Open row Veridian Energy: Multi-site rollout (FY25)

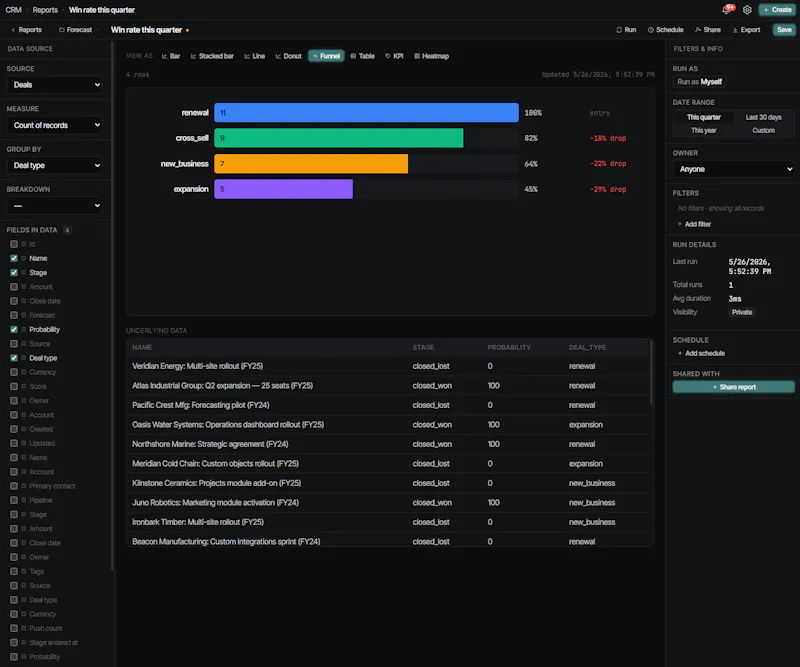[389, 366]
